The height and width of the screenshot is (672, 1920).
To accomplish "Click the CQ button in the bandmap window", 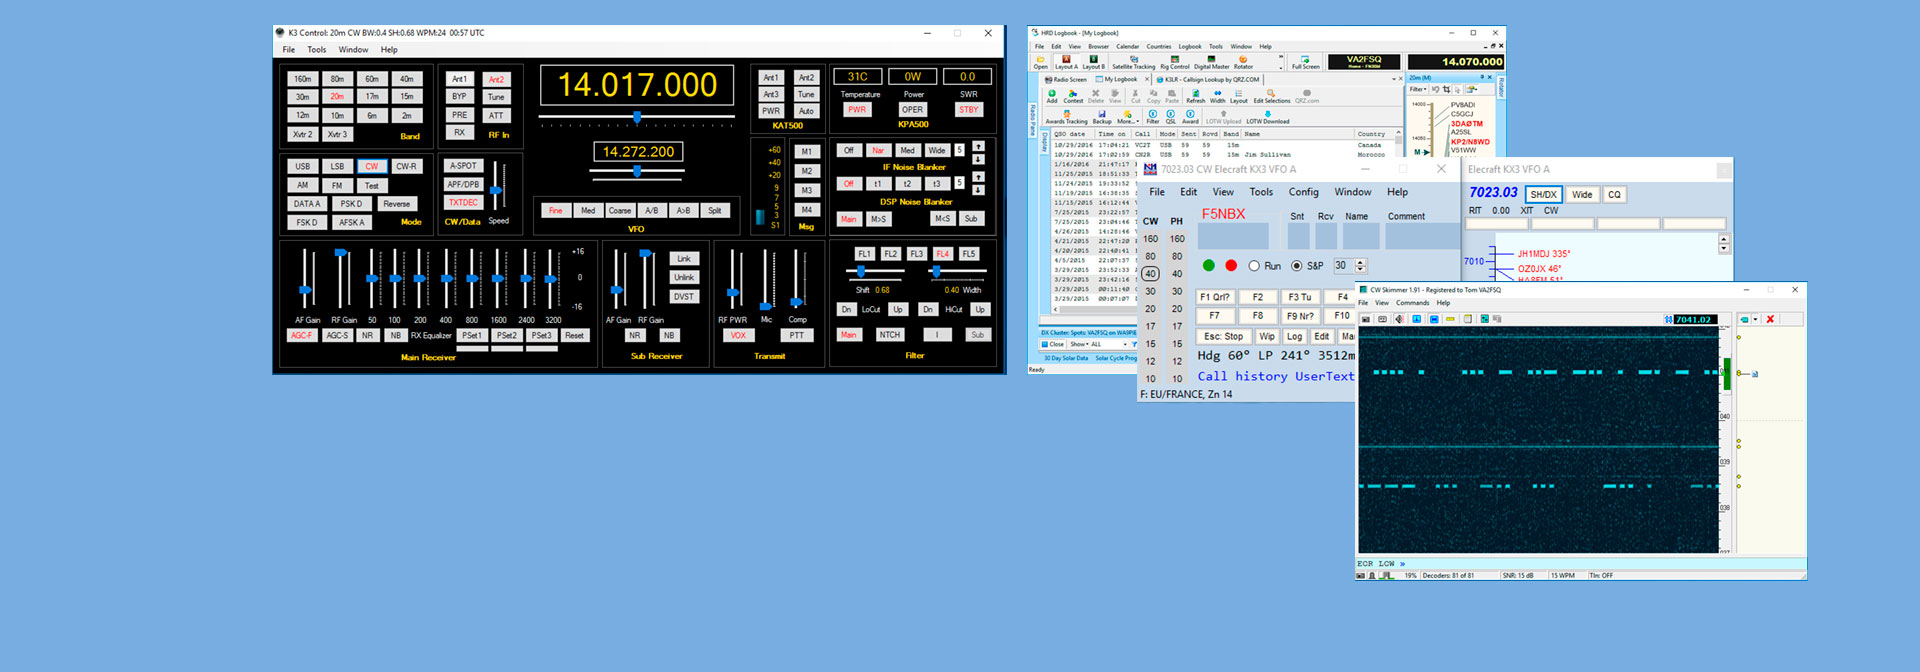I will [x=1614, y=195].
